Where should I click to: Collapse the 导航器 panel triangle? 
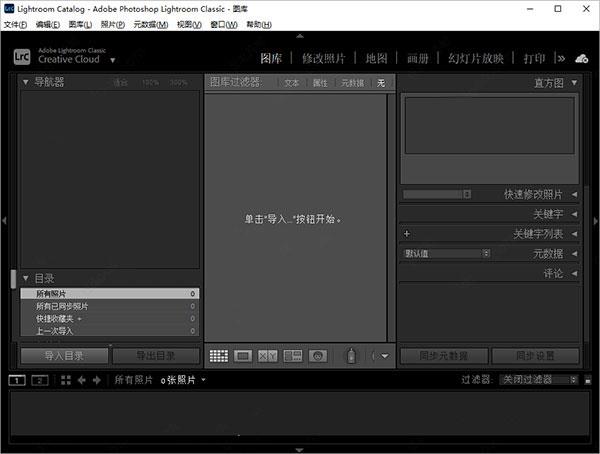pyautogui.click(x=26, y=82)
